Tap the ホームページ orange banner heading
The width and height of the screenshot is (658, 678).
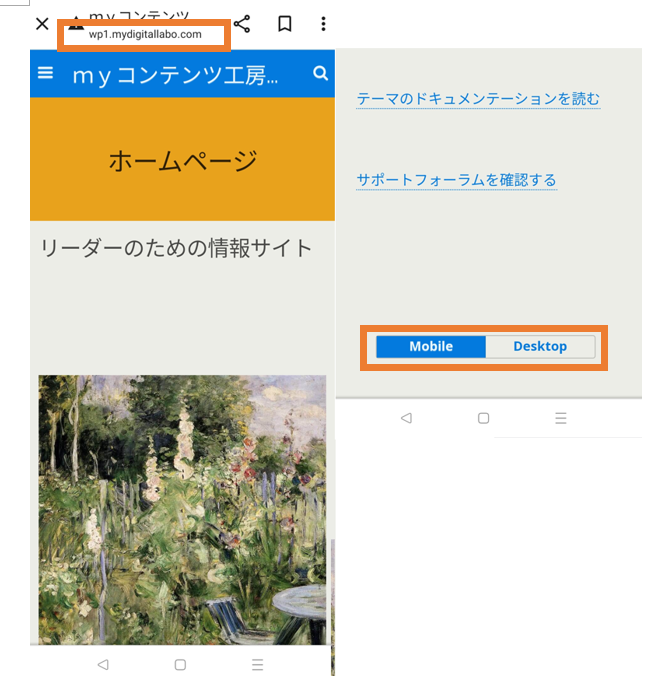coord(182,161)
